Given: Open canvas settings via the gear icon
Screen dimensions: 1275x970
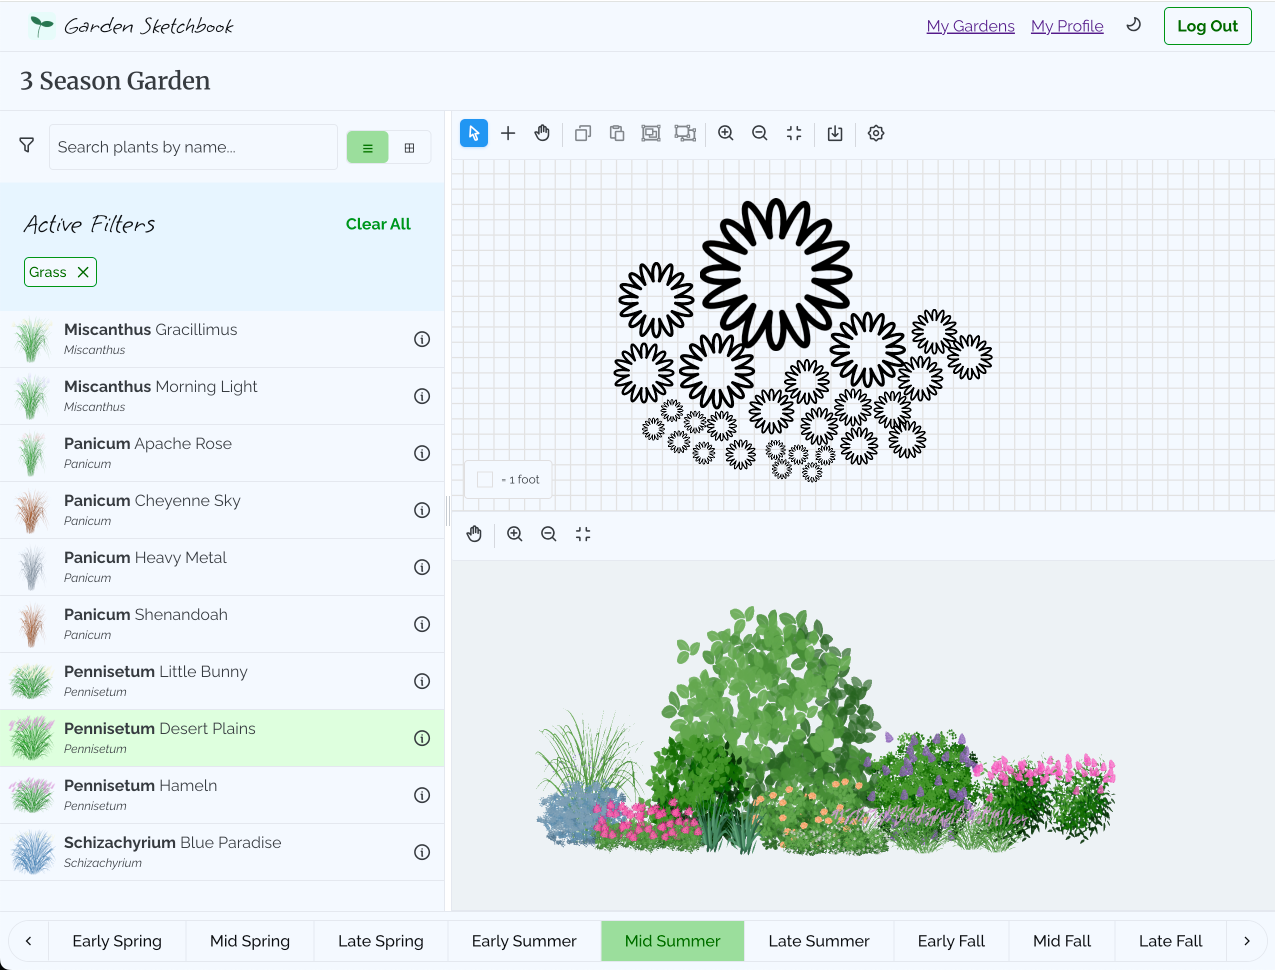Looking at the screenshot, I should click(x=875, y=132).
